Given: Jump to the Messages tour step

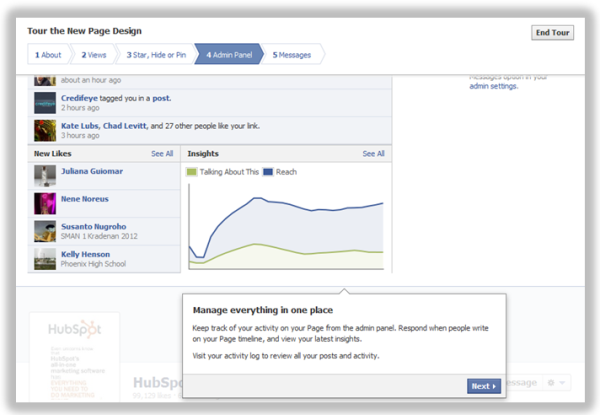Looking at the screenshot, I should click(x=292, y=54).
